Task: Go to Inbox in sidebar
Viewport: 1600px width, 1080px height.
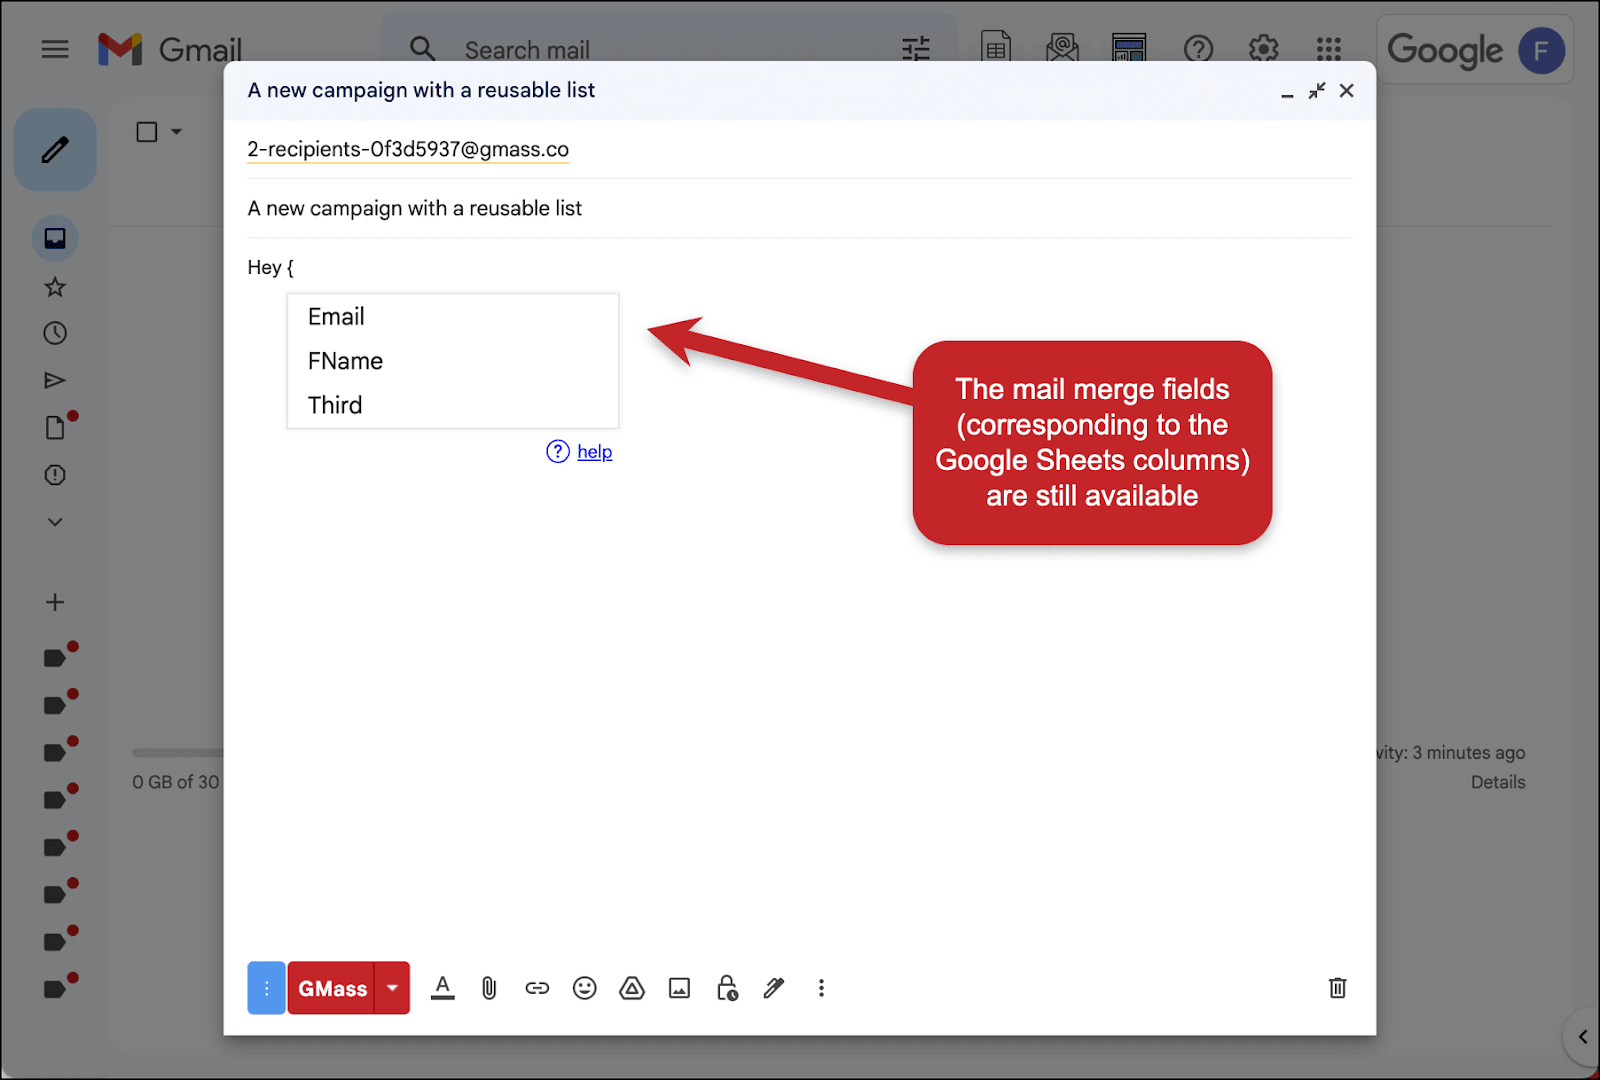Action: pyautogui.click(x=55, y=238)
